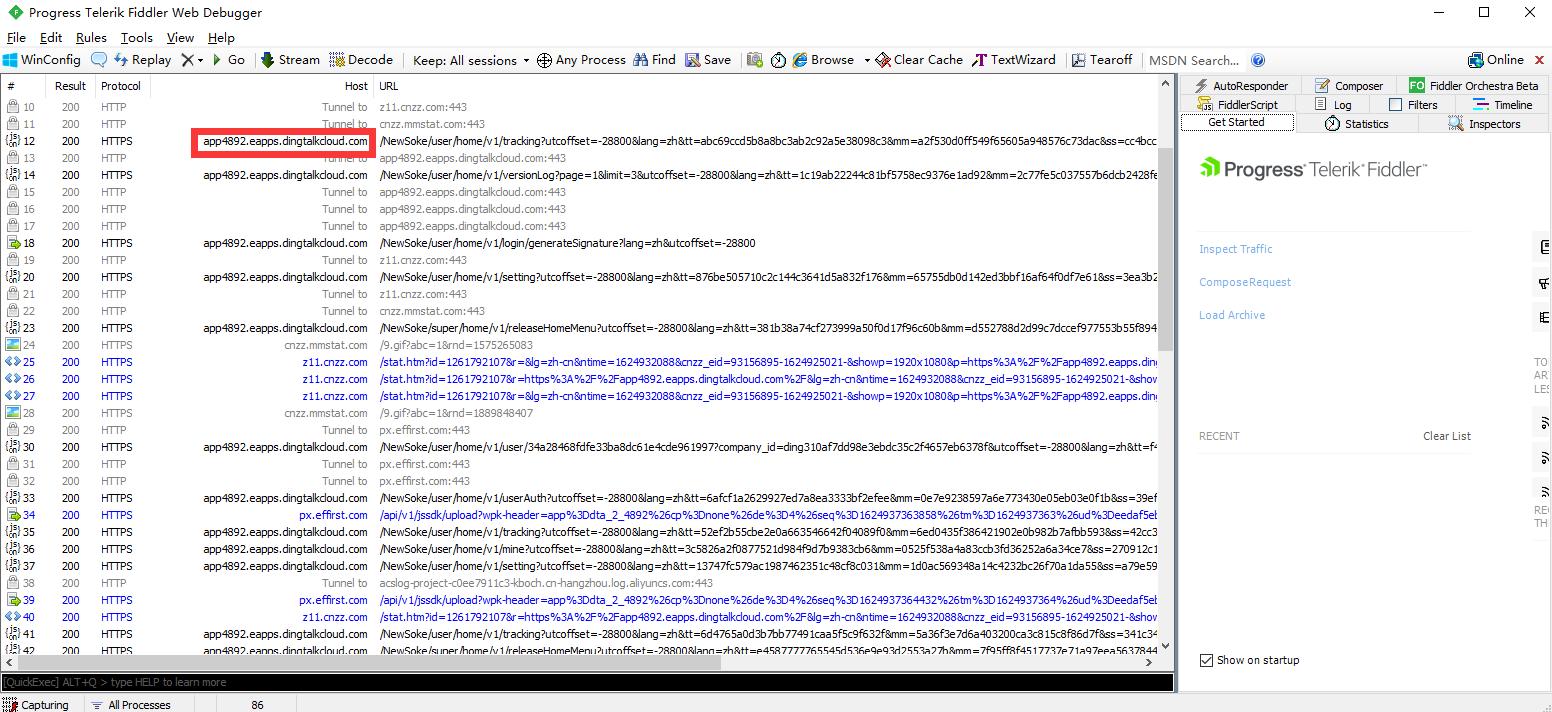Screen dimensions: 1552x712
Task: Click the Clear Cache toolbar icon
Action: pyautogui.click(x=883, y=60)
